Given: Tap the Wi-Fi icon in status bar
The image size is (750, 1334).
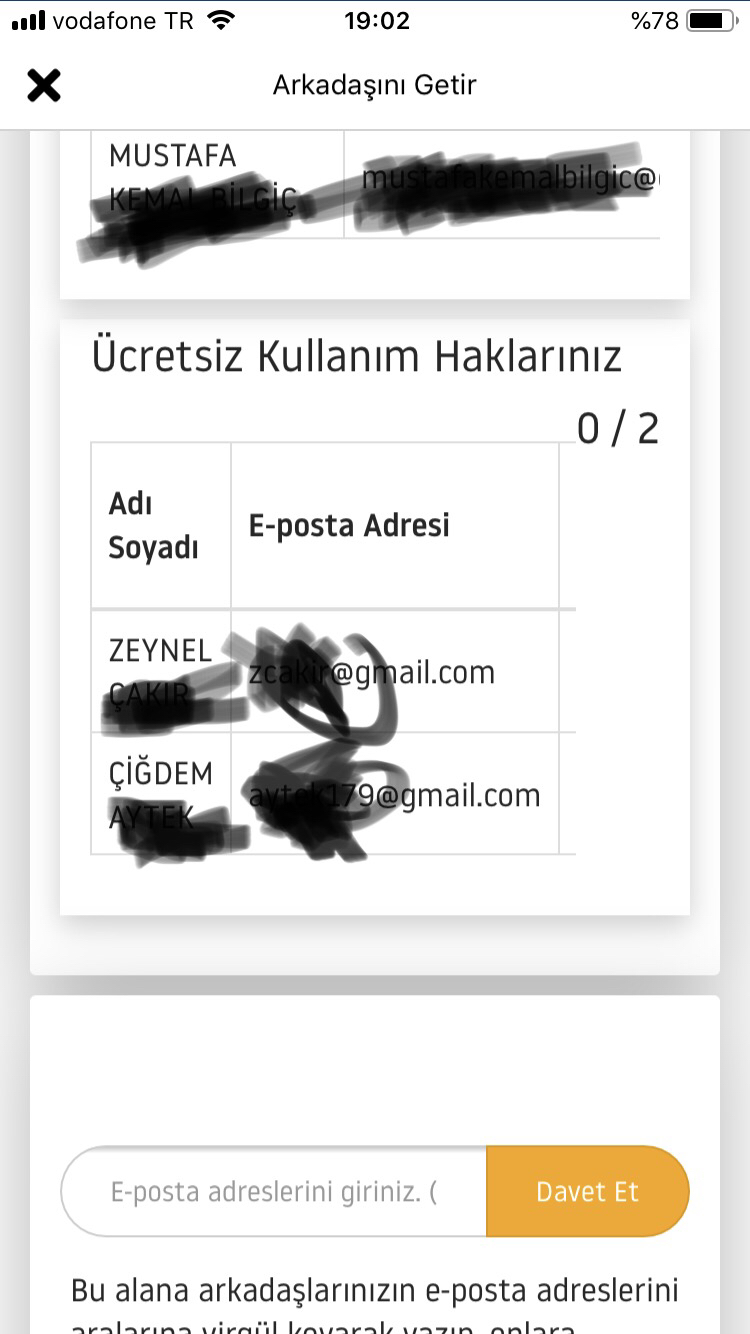Looking at the screenshot, I should pyautogui.click(x=222, y=20).
